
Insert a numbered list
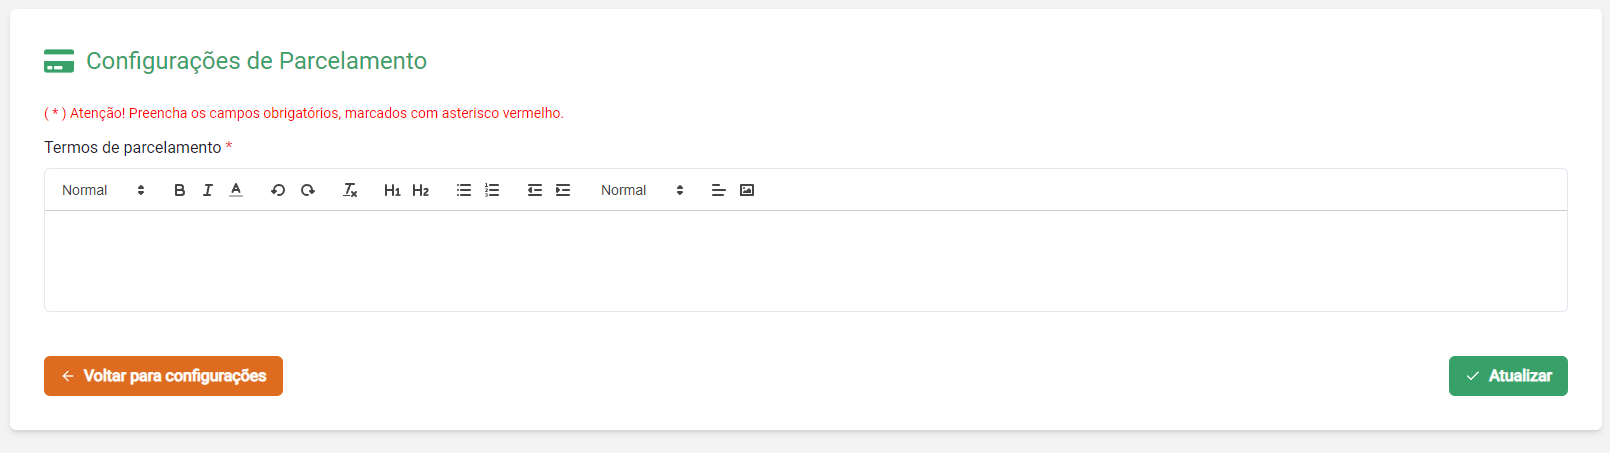492,190
